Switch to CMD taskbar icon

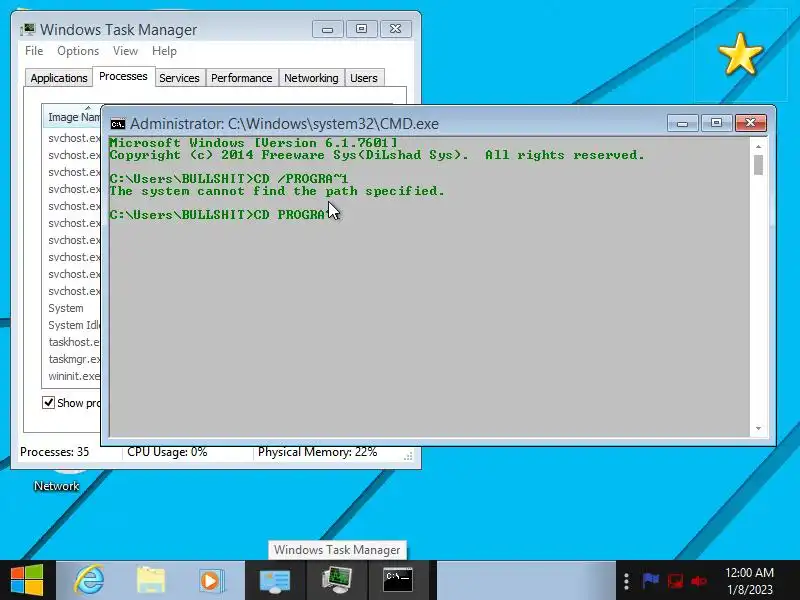click(x=398, y=580)
